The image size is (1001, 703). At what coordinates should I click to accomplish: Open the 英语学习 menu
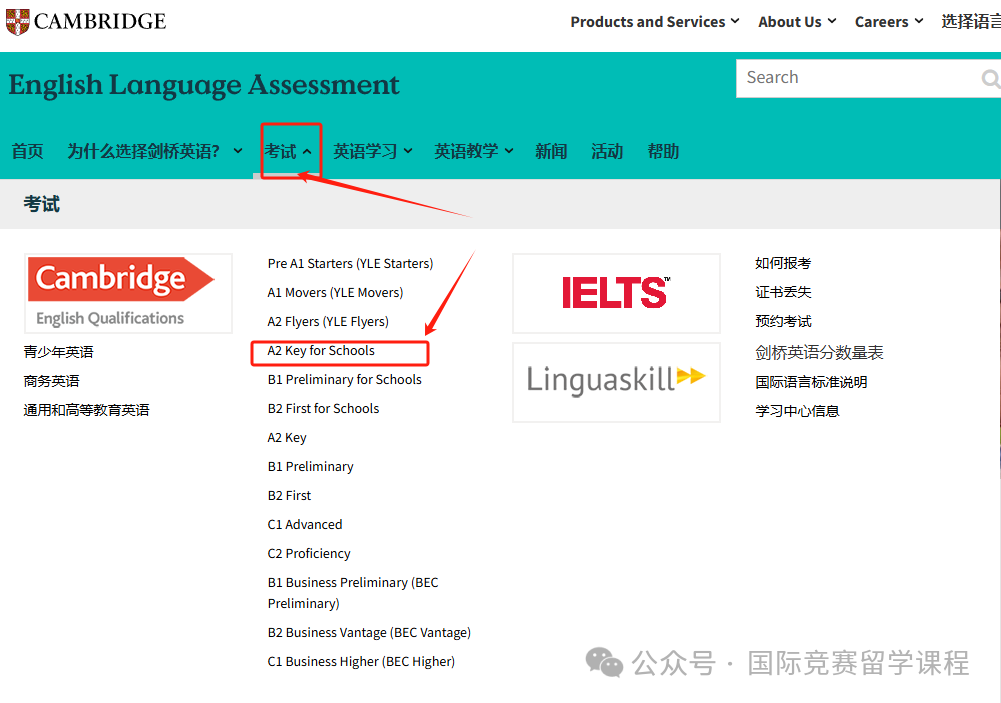(x=373, y=151)
